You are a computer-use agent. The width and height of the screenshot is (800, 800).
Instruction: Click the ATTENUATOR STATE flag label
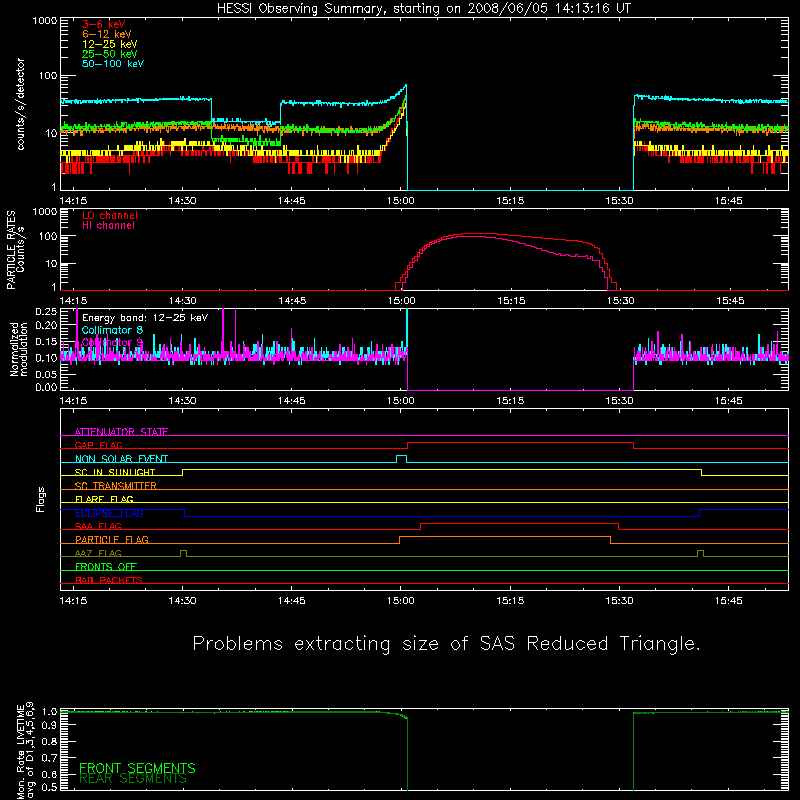click(x=121, y=432)
